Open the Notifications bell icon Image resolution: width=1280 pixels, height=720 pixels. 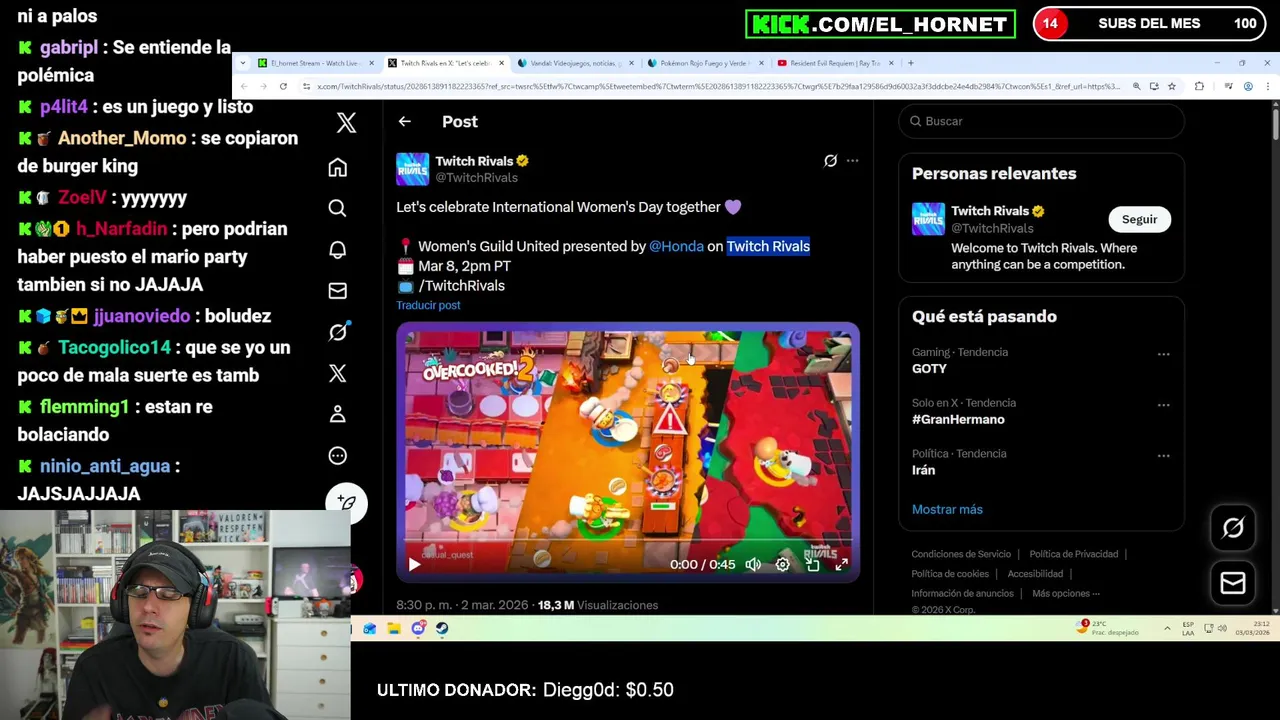pos(337,249)
